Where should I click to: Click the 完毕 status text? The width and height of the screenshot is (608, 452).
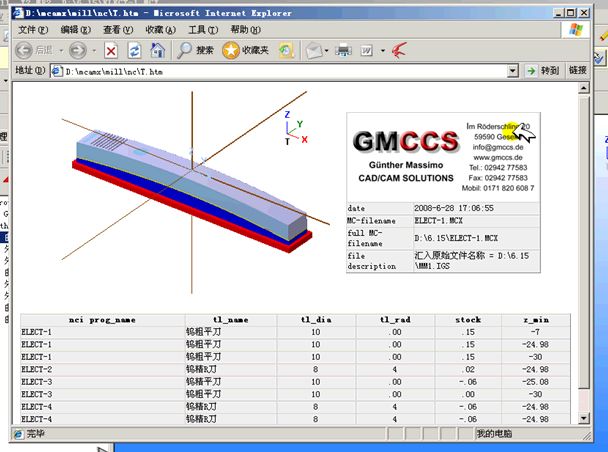click(x=35, y=434)
